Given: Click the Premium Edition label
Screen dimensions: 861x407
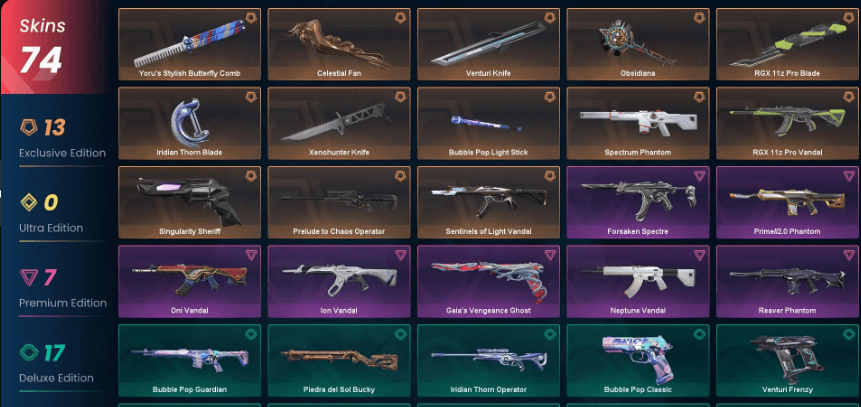Looking at the screenshot, I should [x=63, y=303].
